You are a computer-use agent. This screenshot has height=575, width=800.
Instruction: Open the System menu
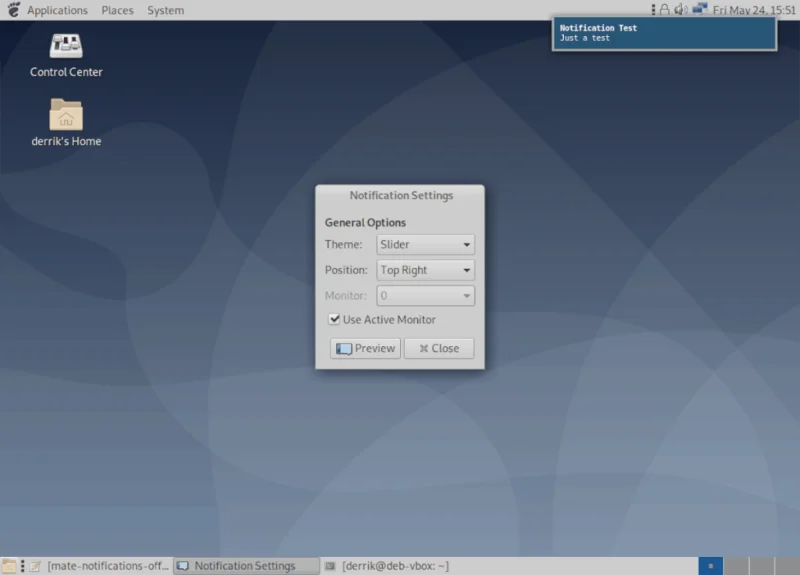click(166, 10)
